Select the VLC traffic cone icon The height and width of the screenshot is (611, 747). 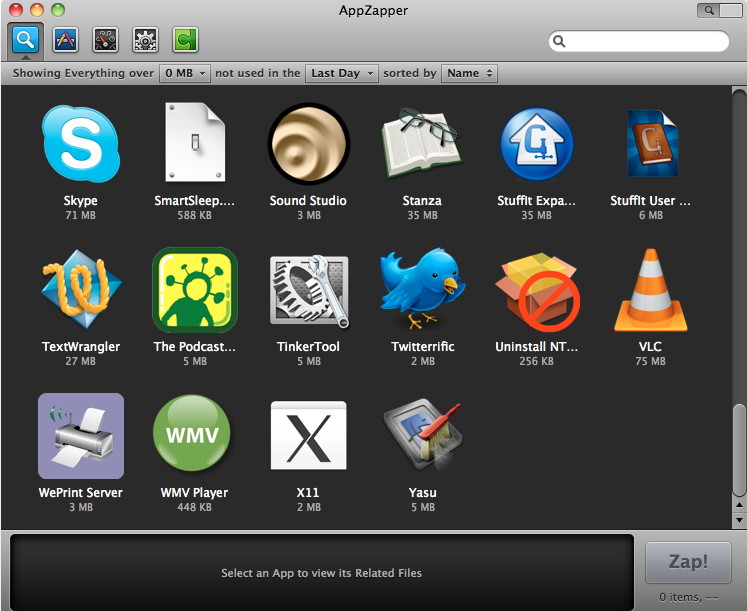point(650,290)
